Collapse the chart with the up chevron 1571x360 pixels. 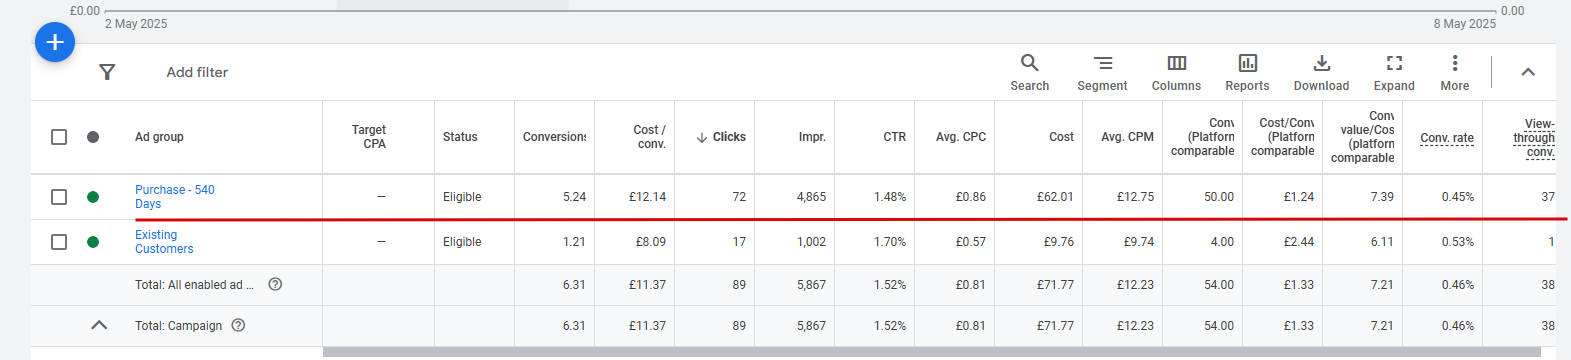pyautogui.click(x=1528, y=72)
